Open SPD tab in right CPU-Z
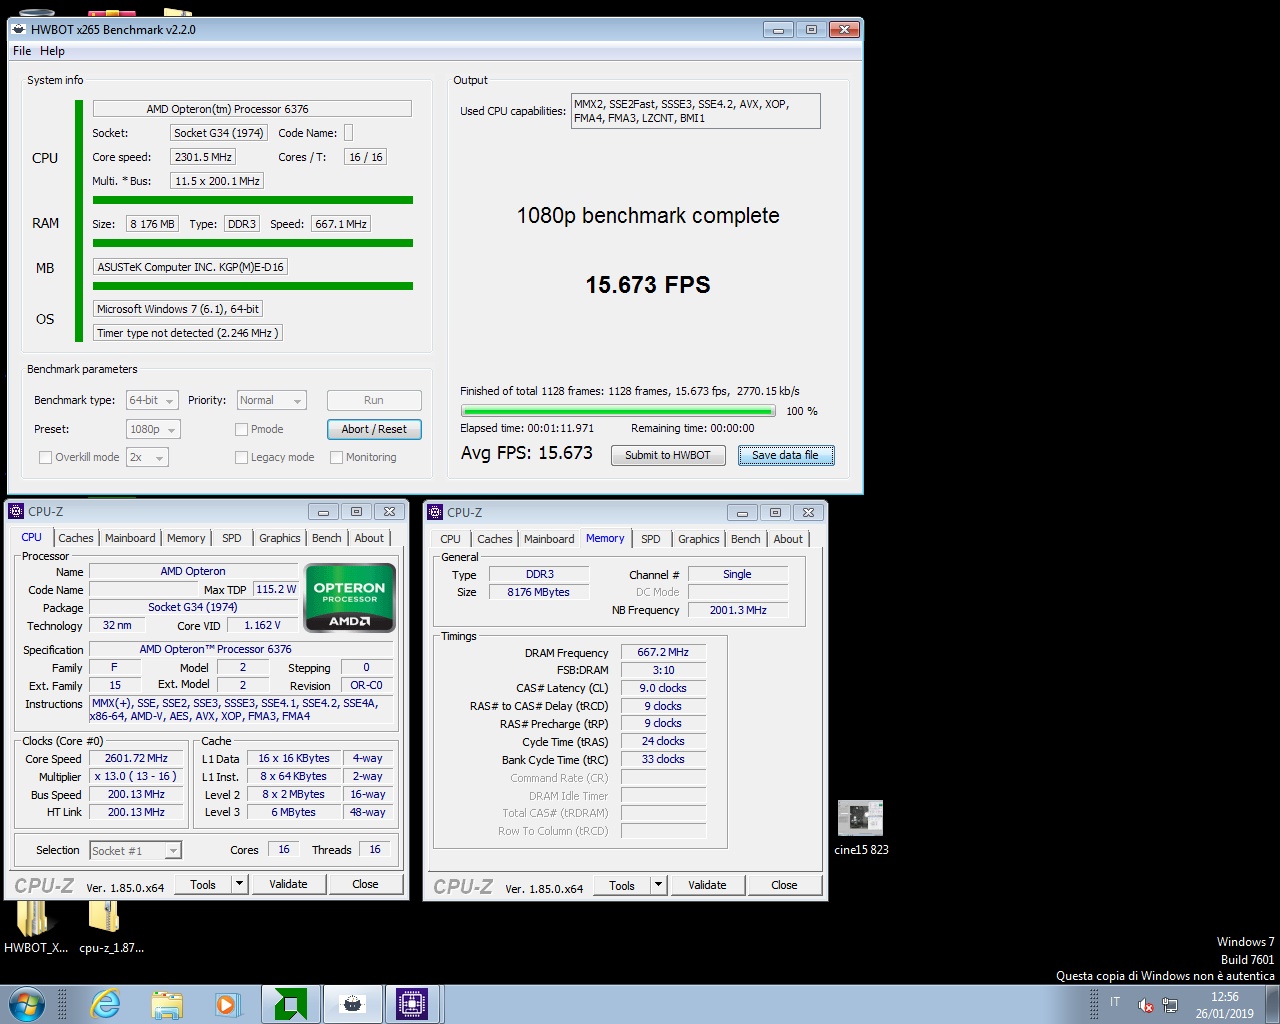This screenshot has width=1280, height=1024. [x=650, y=539]
